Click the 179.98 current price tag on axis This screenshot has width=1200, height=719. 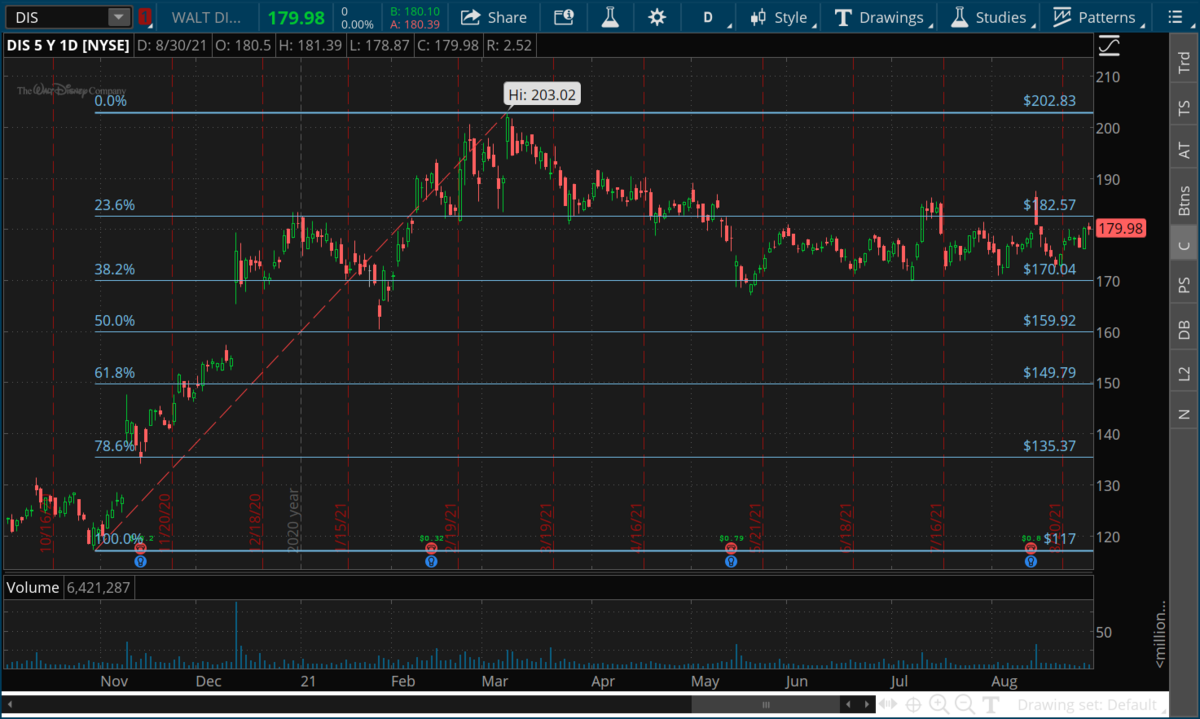point(1119,229)
